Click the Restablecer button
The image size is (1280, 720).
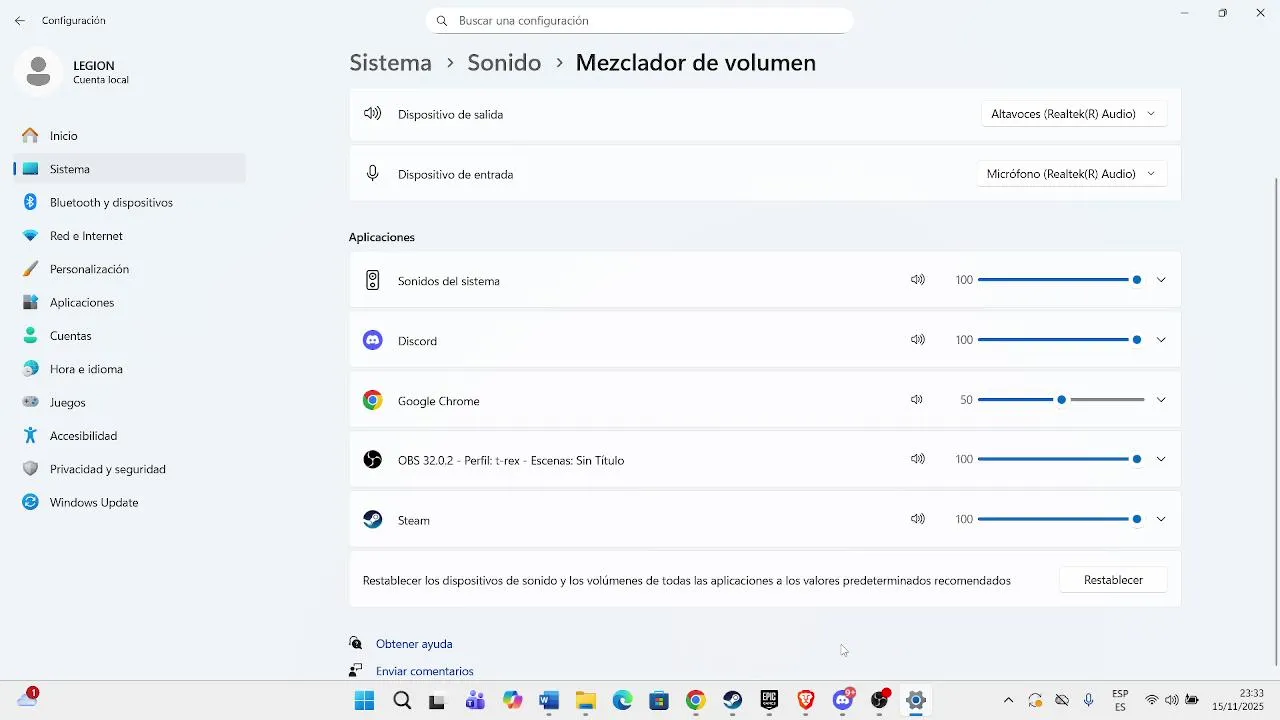click(x=1113, y=580)
